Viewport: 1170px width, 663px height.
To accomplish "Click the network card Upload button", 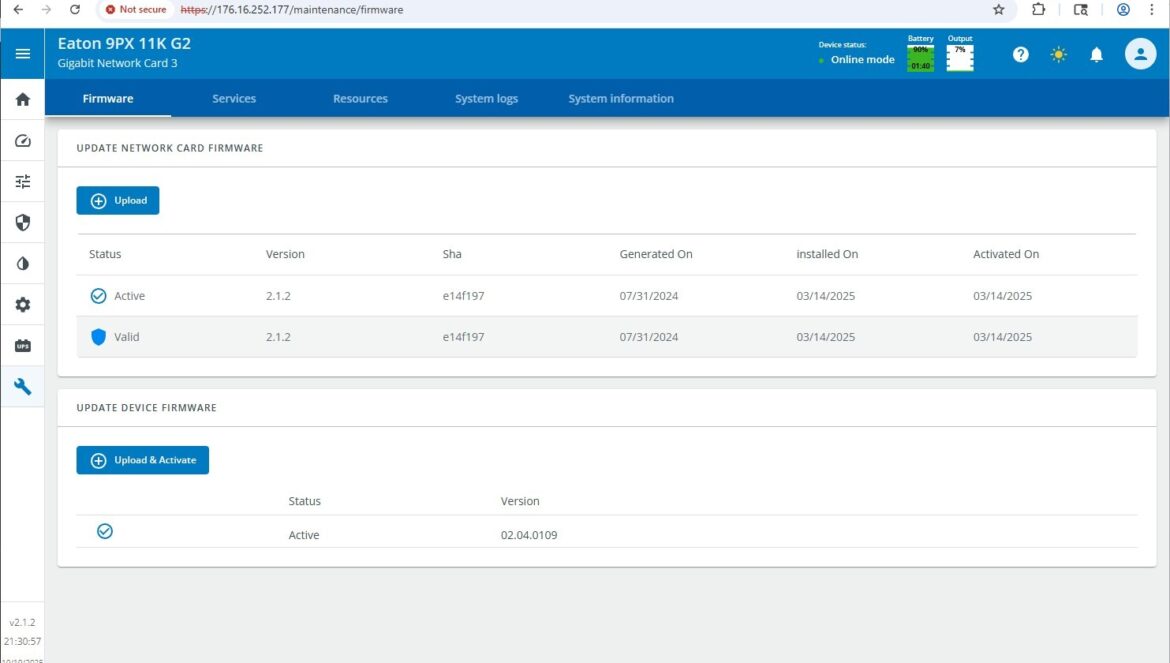I will click(118, 201).
